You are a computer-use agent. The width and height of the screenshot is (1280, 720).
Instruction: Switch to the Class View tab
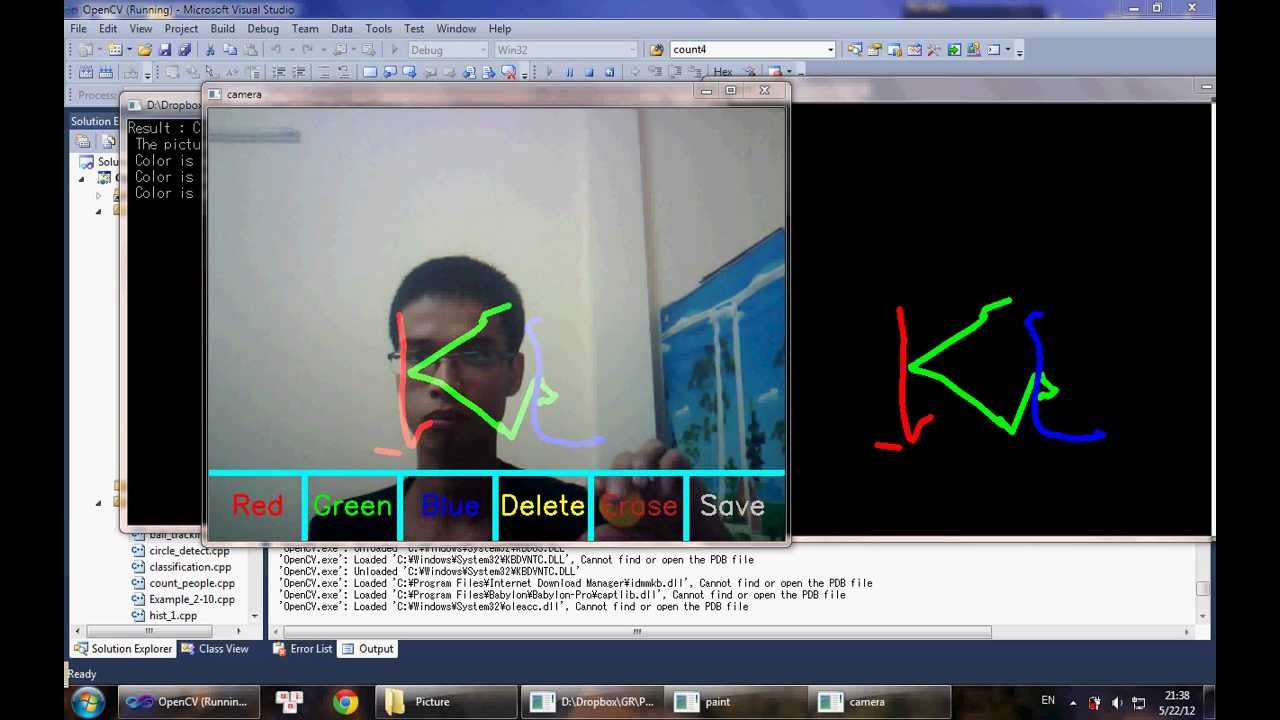[x=216, y=649]
